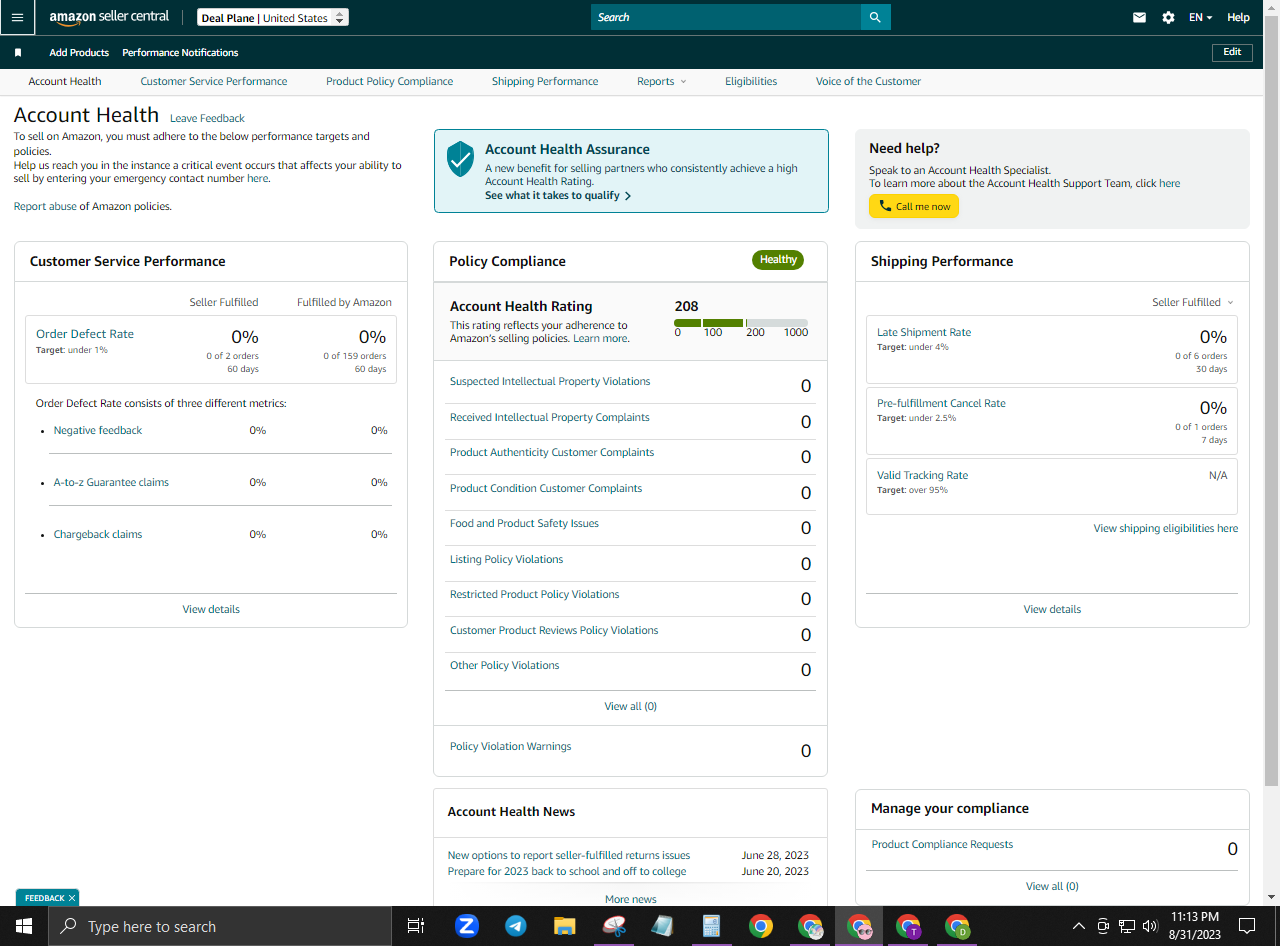1280x946 pixels.
Task: Open the EN language dropdown
Action: (1200, 17)
